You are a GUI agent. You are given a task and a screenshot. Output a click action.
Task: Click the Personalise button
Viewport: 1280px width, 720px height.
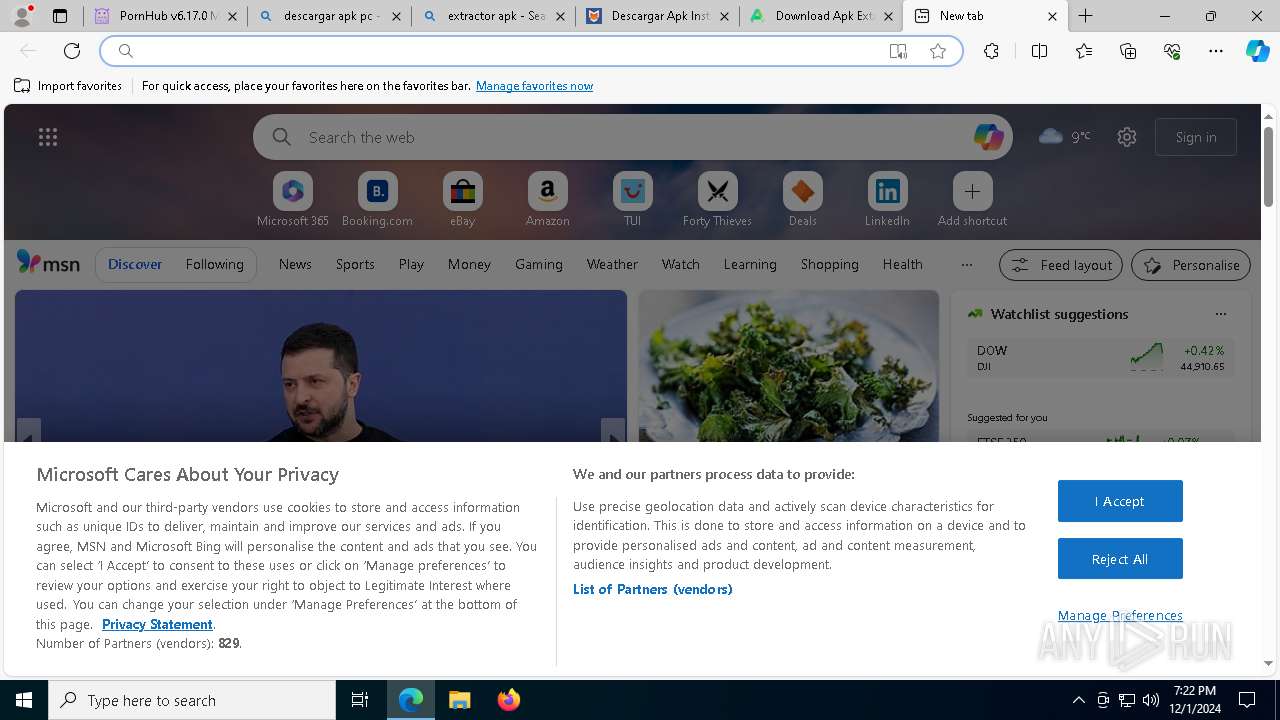(x=1191, y=265)
